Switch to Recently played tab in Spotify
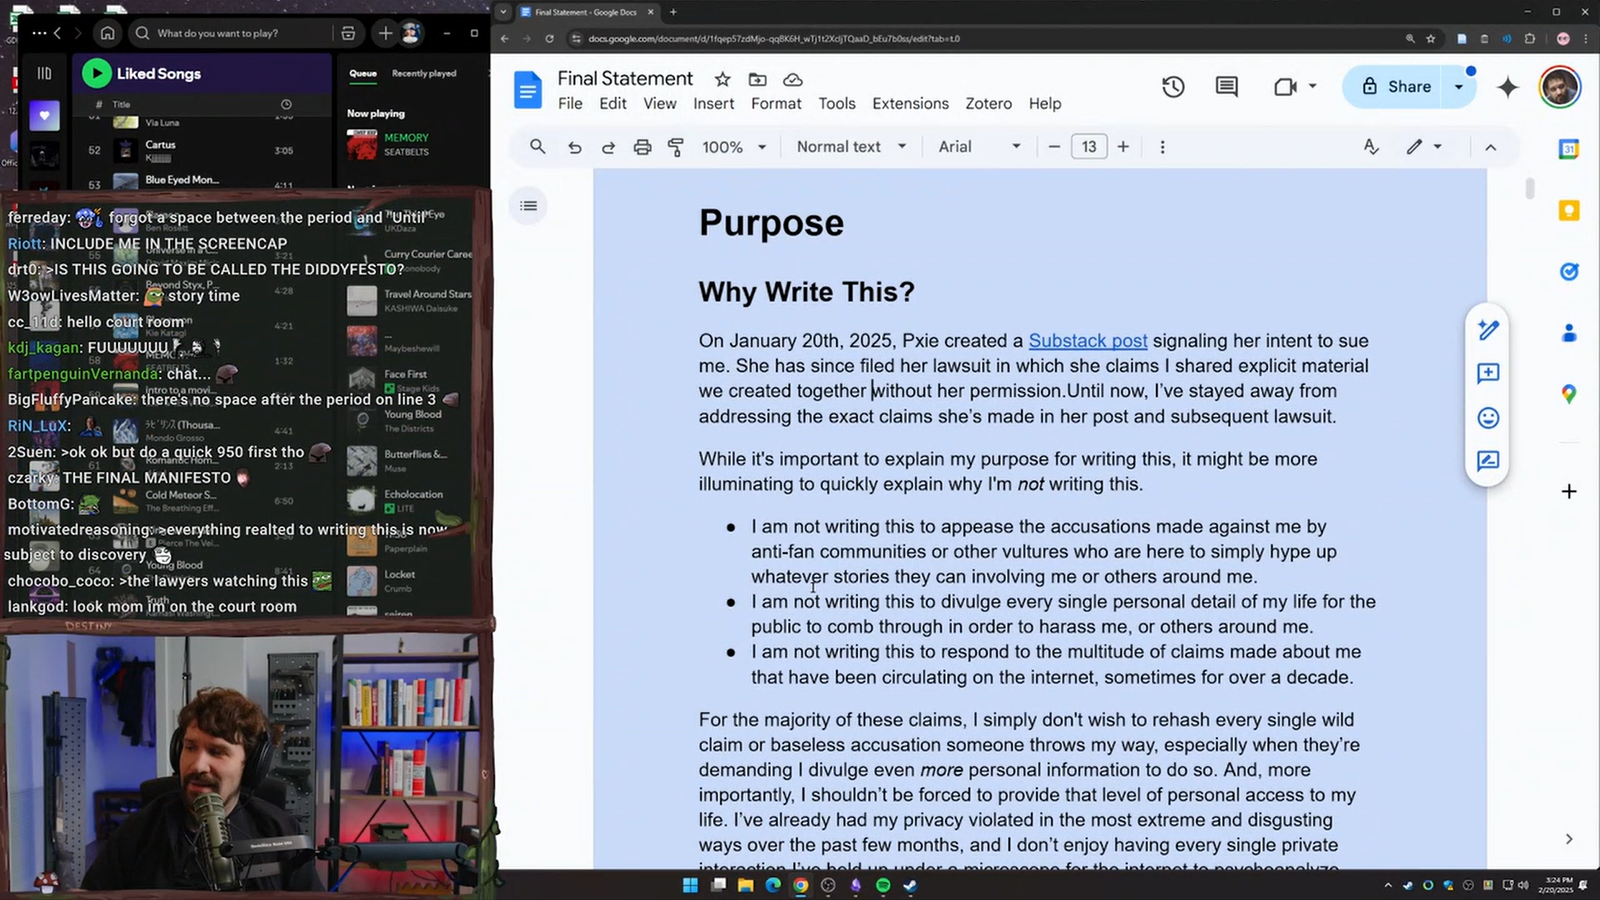 (x=424, y=73)
